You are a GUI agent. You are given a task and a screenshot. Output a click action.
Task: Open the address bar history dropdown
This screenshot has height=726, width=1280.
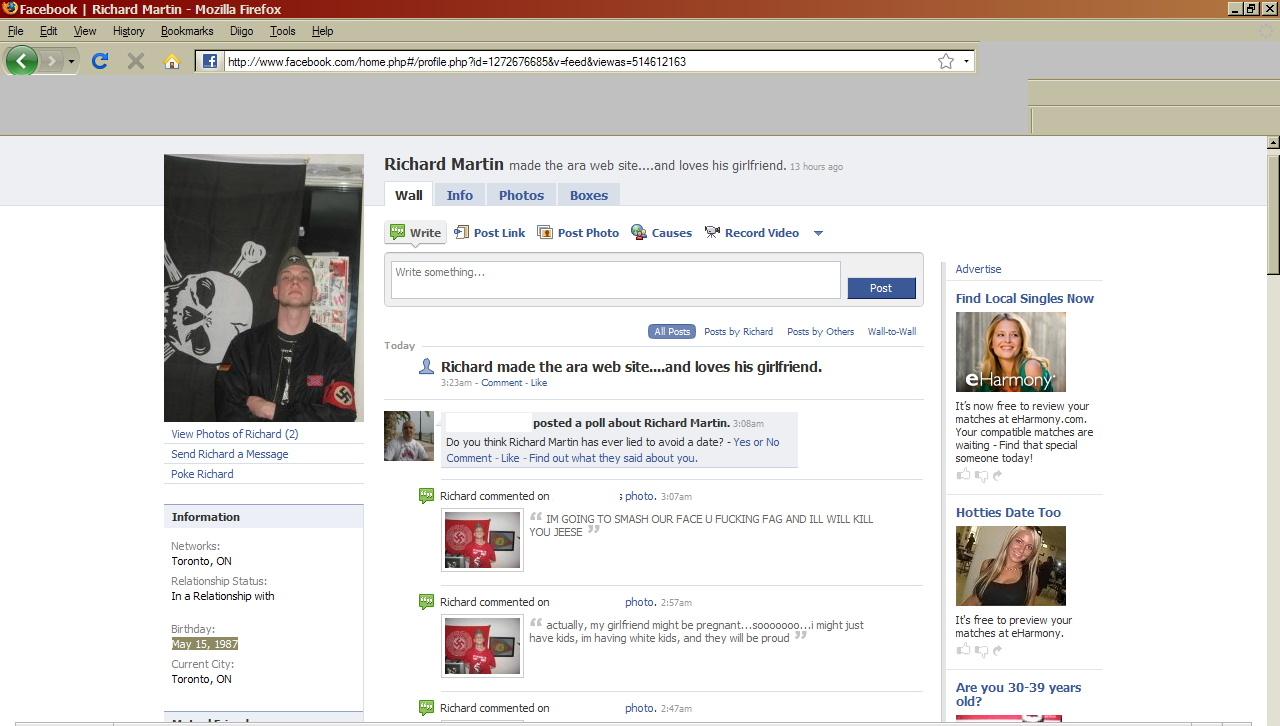966,61
